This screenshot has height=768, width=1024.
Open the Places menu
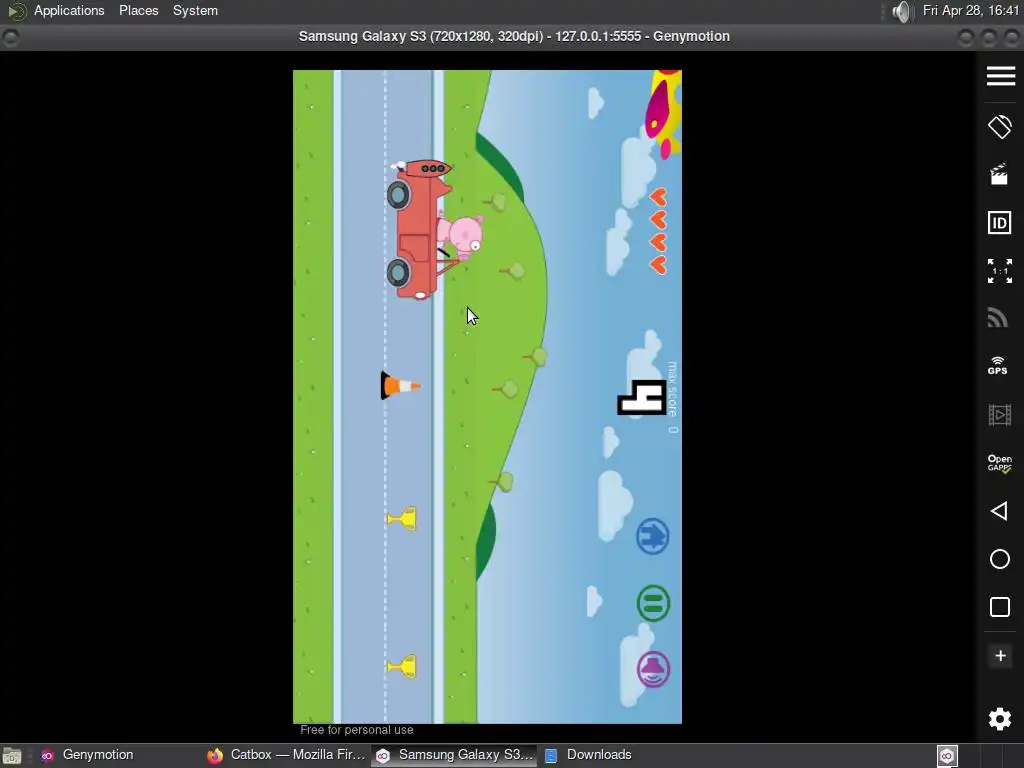coord(138,10)
